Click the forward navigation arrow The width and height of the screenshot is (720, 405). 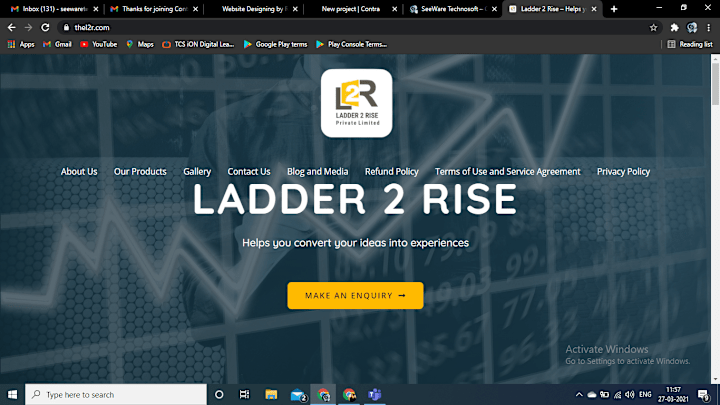point(28,28)
